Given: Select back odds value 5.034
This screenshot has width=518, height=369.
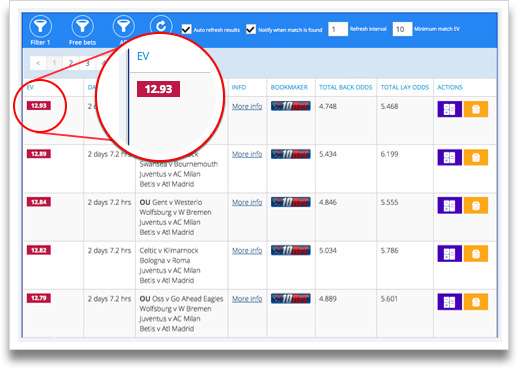Looking at the screenshot, I should 328,250.
